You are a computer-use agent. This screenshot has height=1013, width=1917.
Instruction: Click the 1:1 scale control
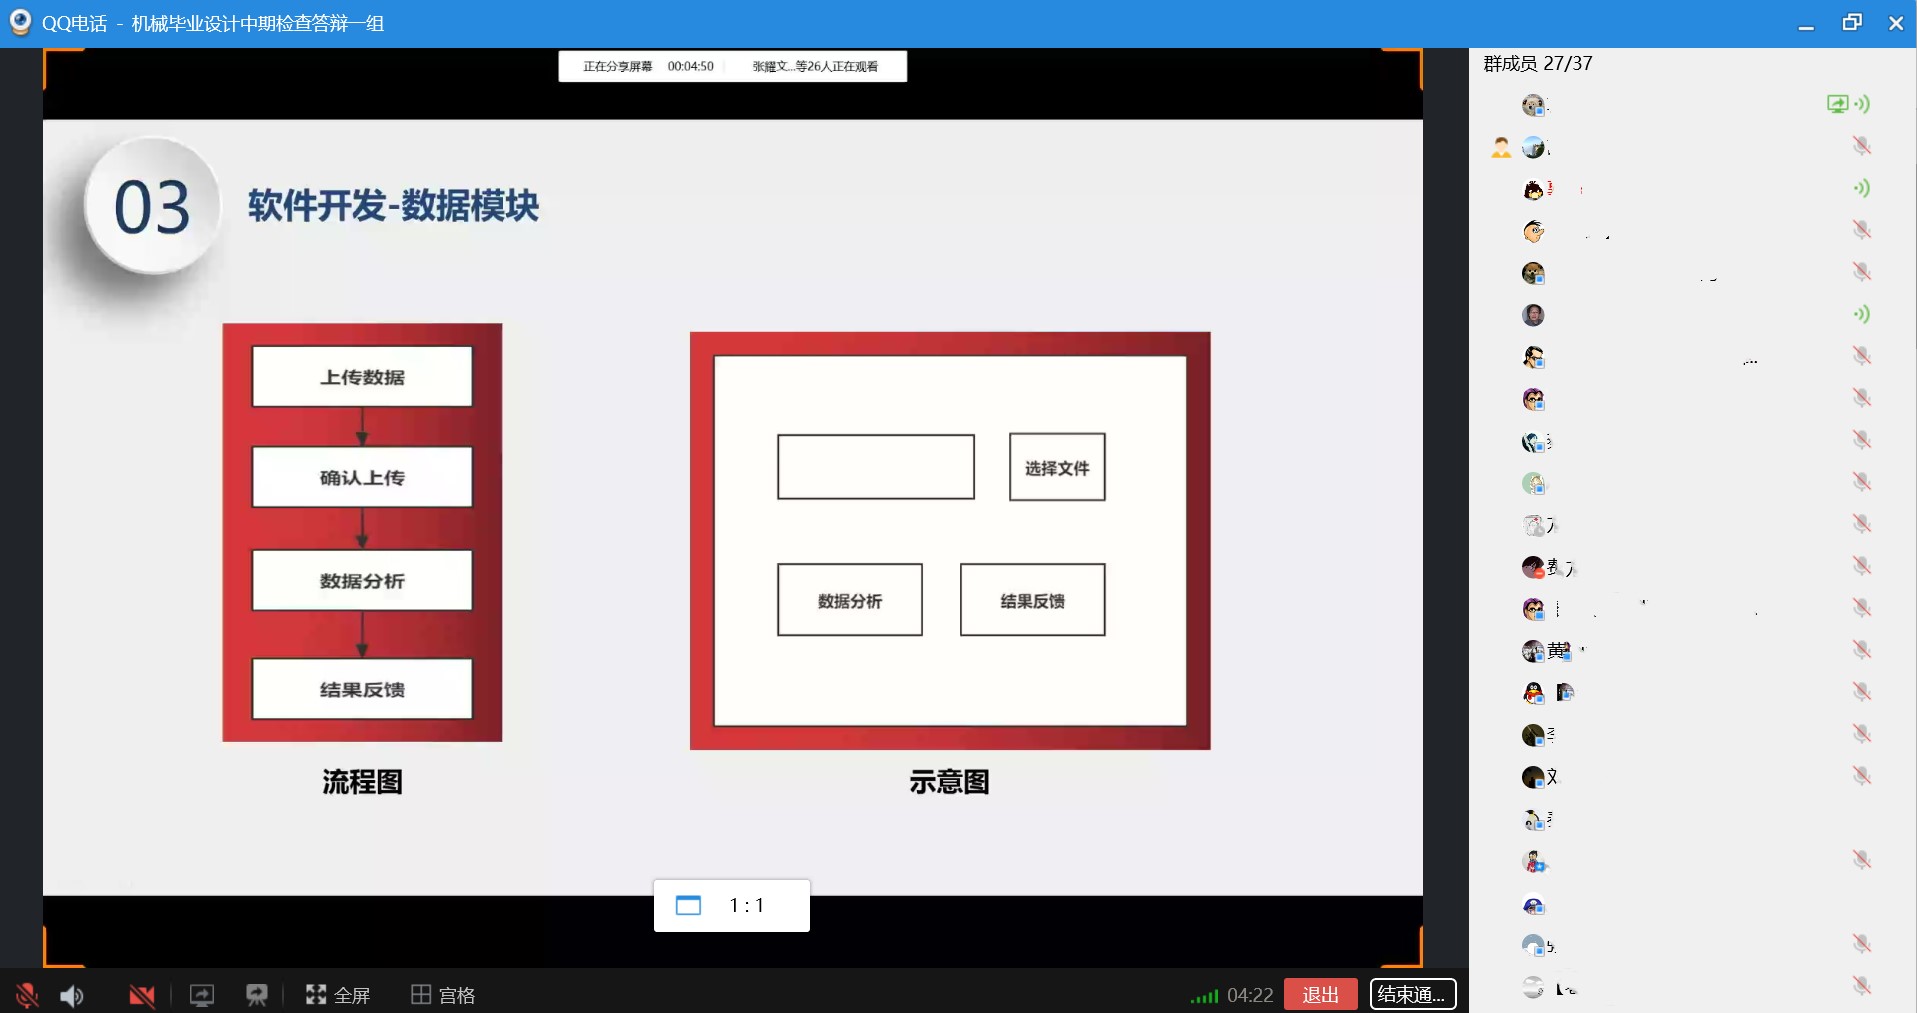[x=746, y=906]
